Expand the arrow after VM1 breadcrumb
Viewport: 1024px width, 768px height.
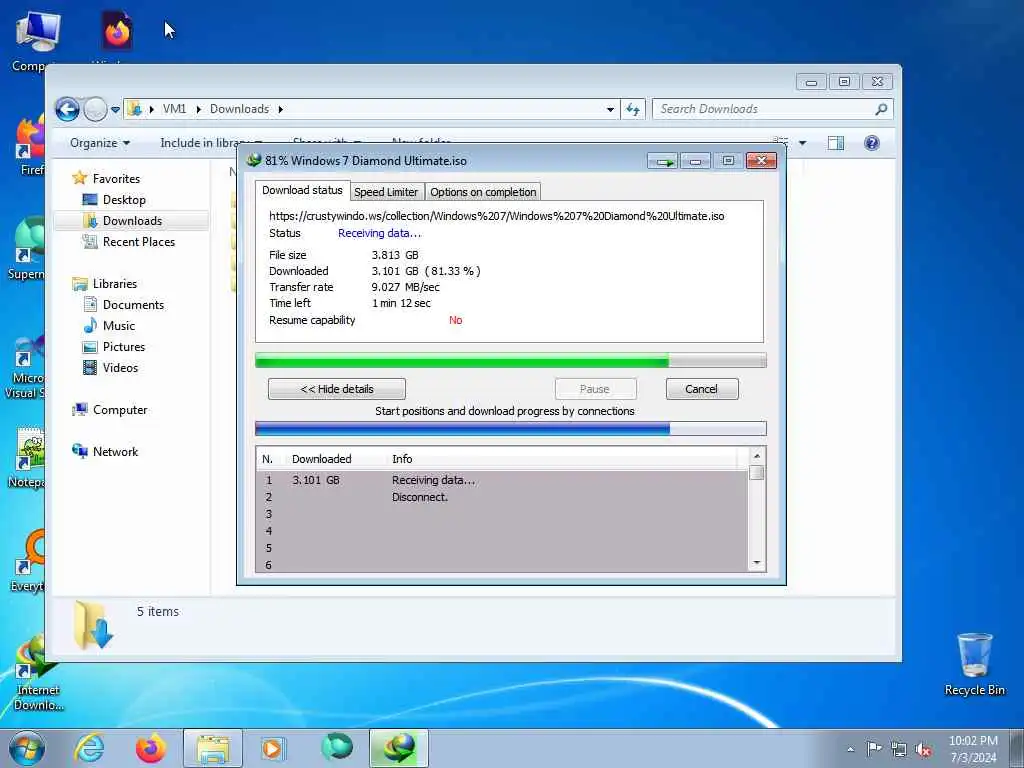[x=199, y=109]
